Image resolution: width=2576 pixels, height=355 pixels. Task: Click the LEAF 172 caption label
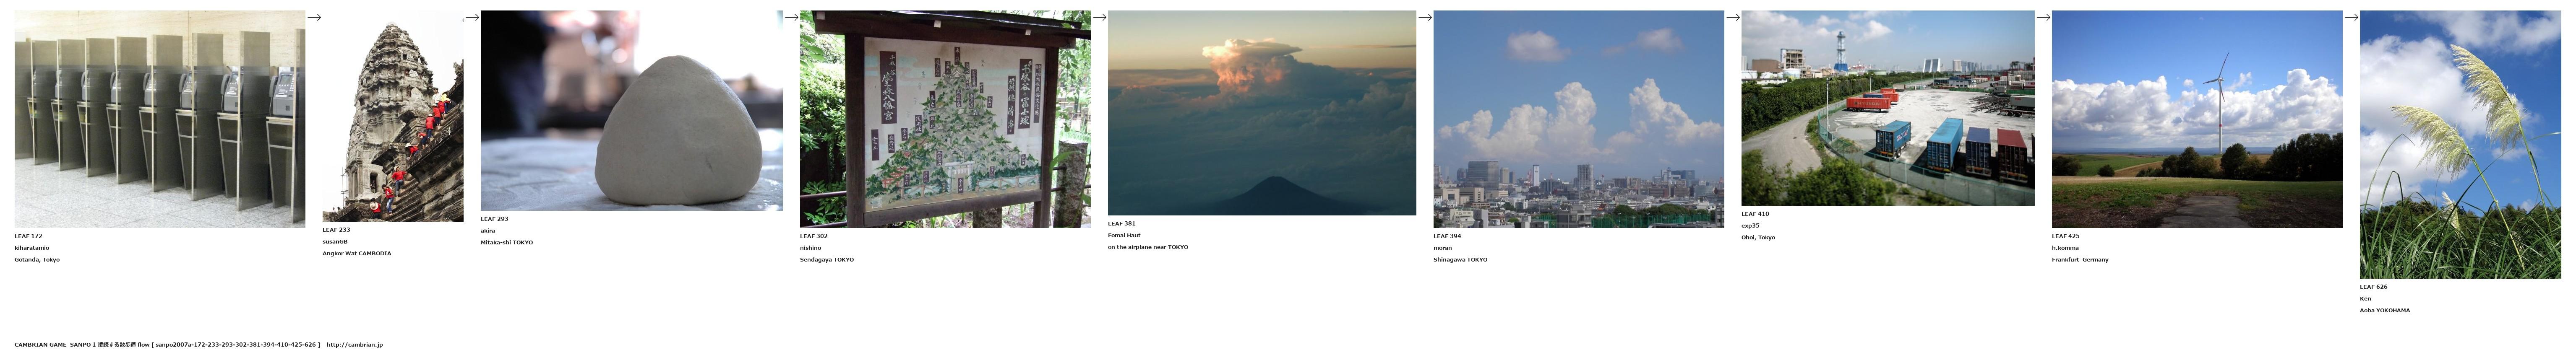tap(28, 236)
